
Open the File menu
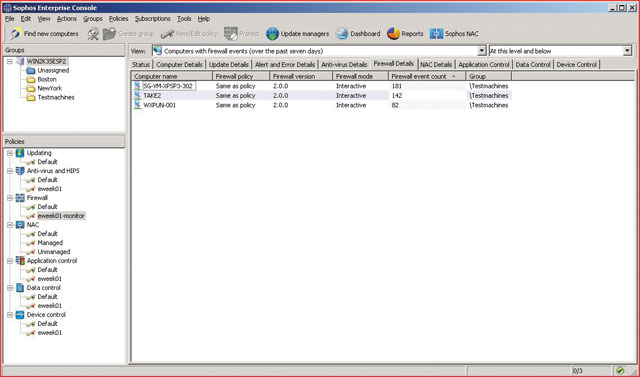(9, 19)
